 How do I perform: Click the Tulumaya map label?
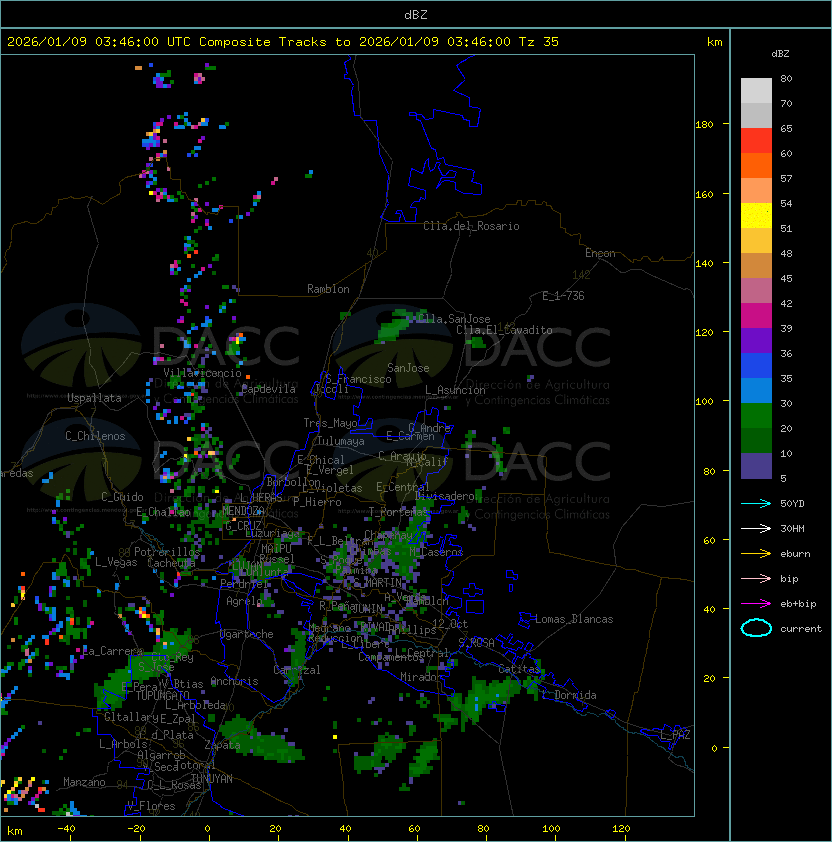coord(341,441)
